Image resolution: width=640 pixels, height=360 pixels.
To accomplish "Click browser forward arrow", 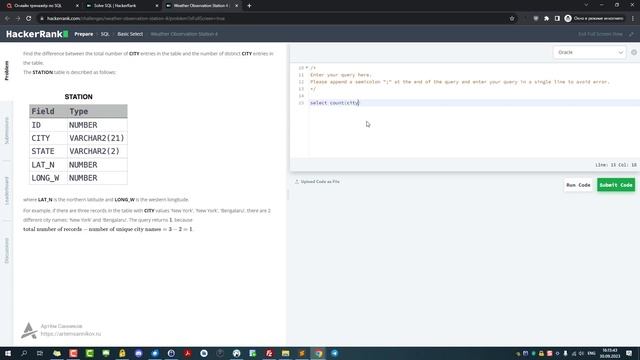I will coord(18,18).
